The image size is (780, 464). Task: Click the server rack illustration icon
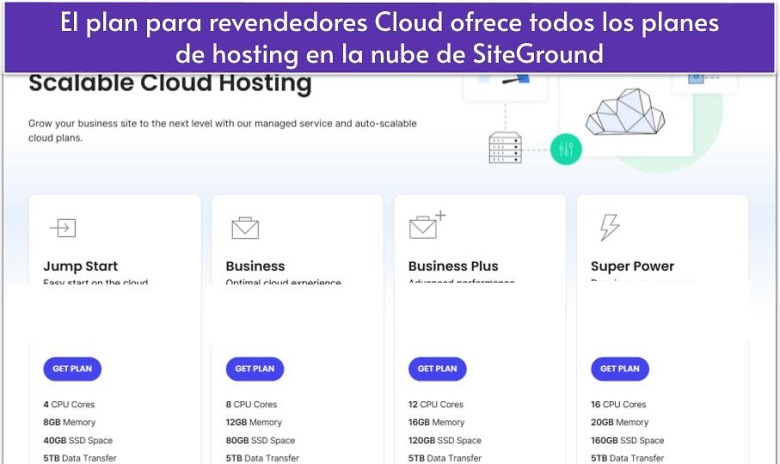coord(505,148)
